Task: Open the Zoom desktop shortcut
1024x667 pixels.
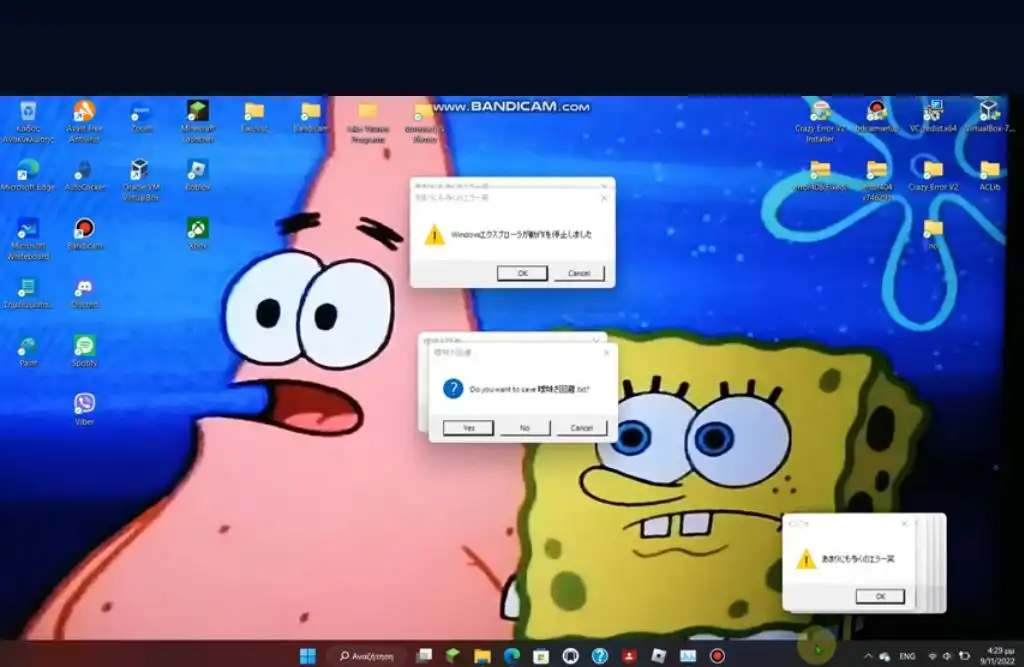Action: (x=141, y=118)
